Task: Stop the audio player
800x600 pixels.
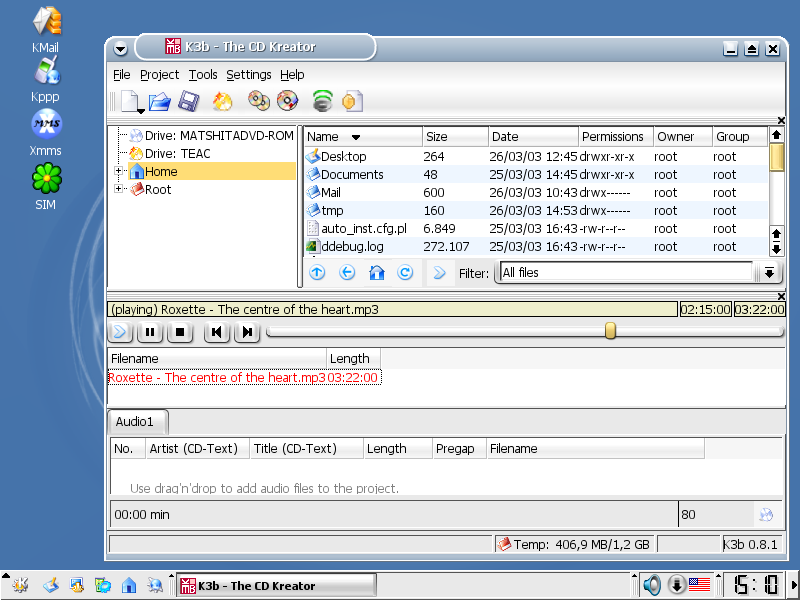Action: click(180, 332)
